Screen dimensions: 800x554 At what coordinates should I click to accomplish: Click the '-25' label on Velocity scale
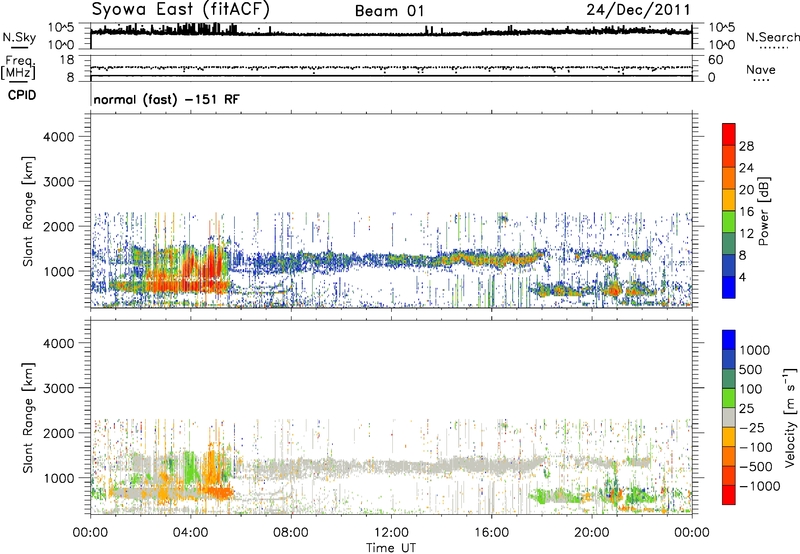(x=752, y=428)
